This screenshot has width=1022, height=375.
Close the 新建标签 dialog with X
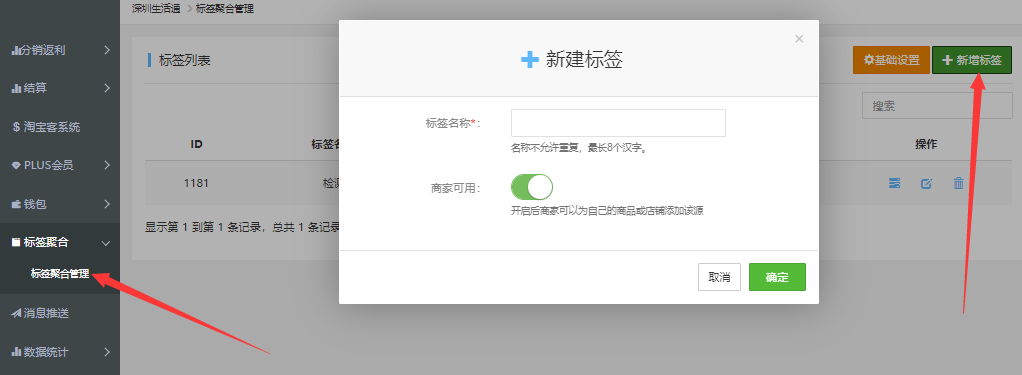(x=799, y=39)
